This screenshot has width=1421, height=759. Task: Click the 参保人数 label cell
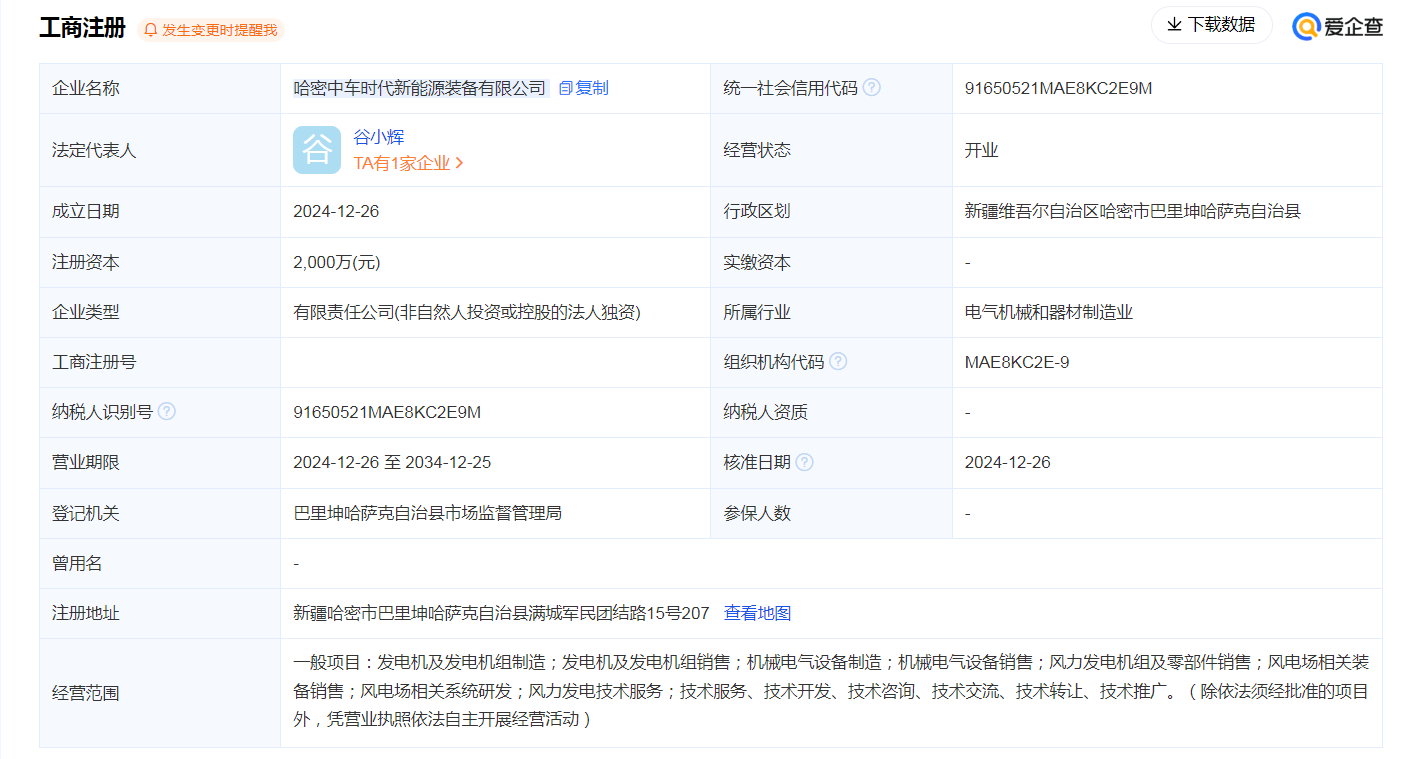[831, 513]
